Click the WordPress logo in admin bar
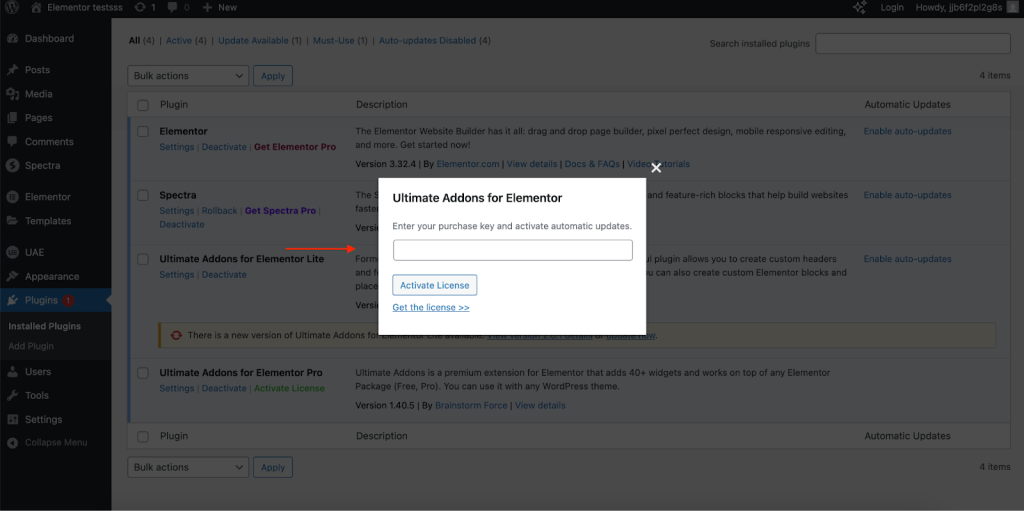The image size is (1024, 511). point(12,7)
